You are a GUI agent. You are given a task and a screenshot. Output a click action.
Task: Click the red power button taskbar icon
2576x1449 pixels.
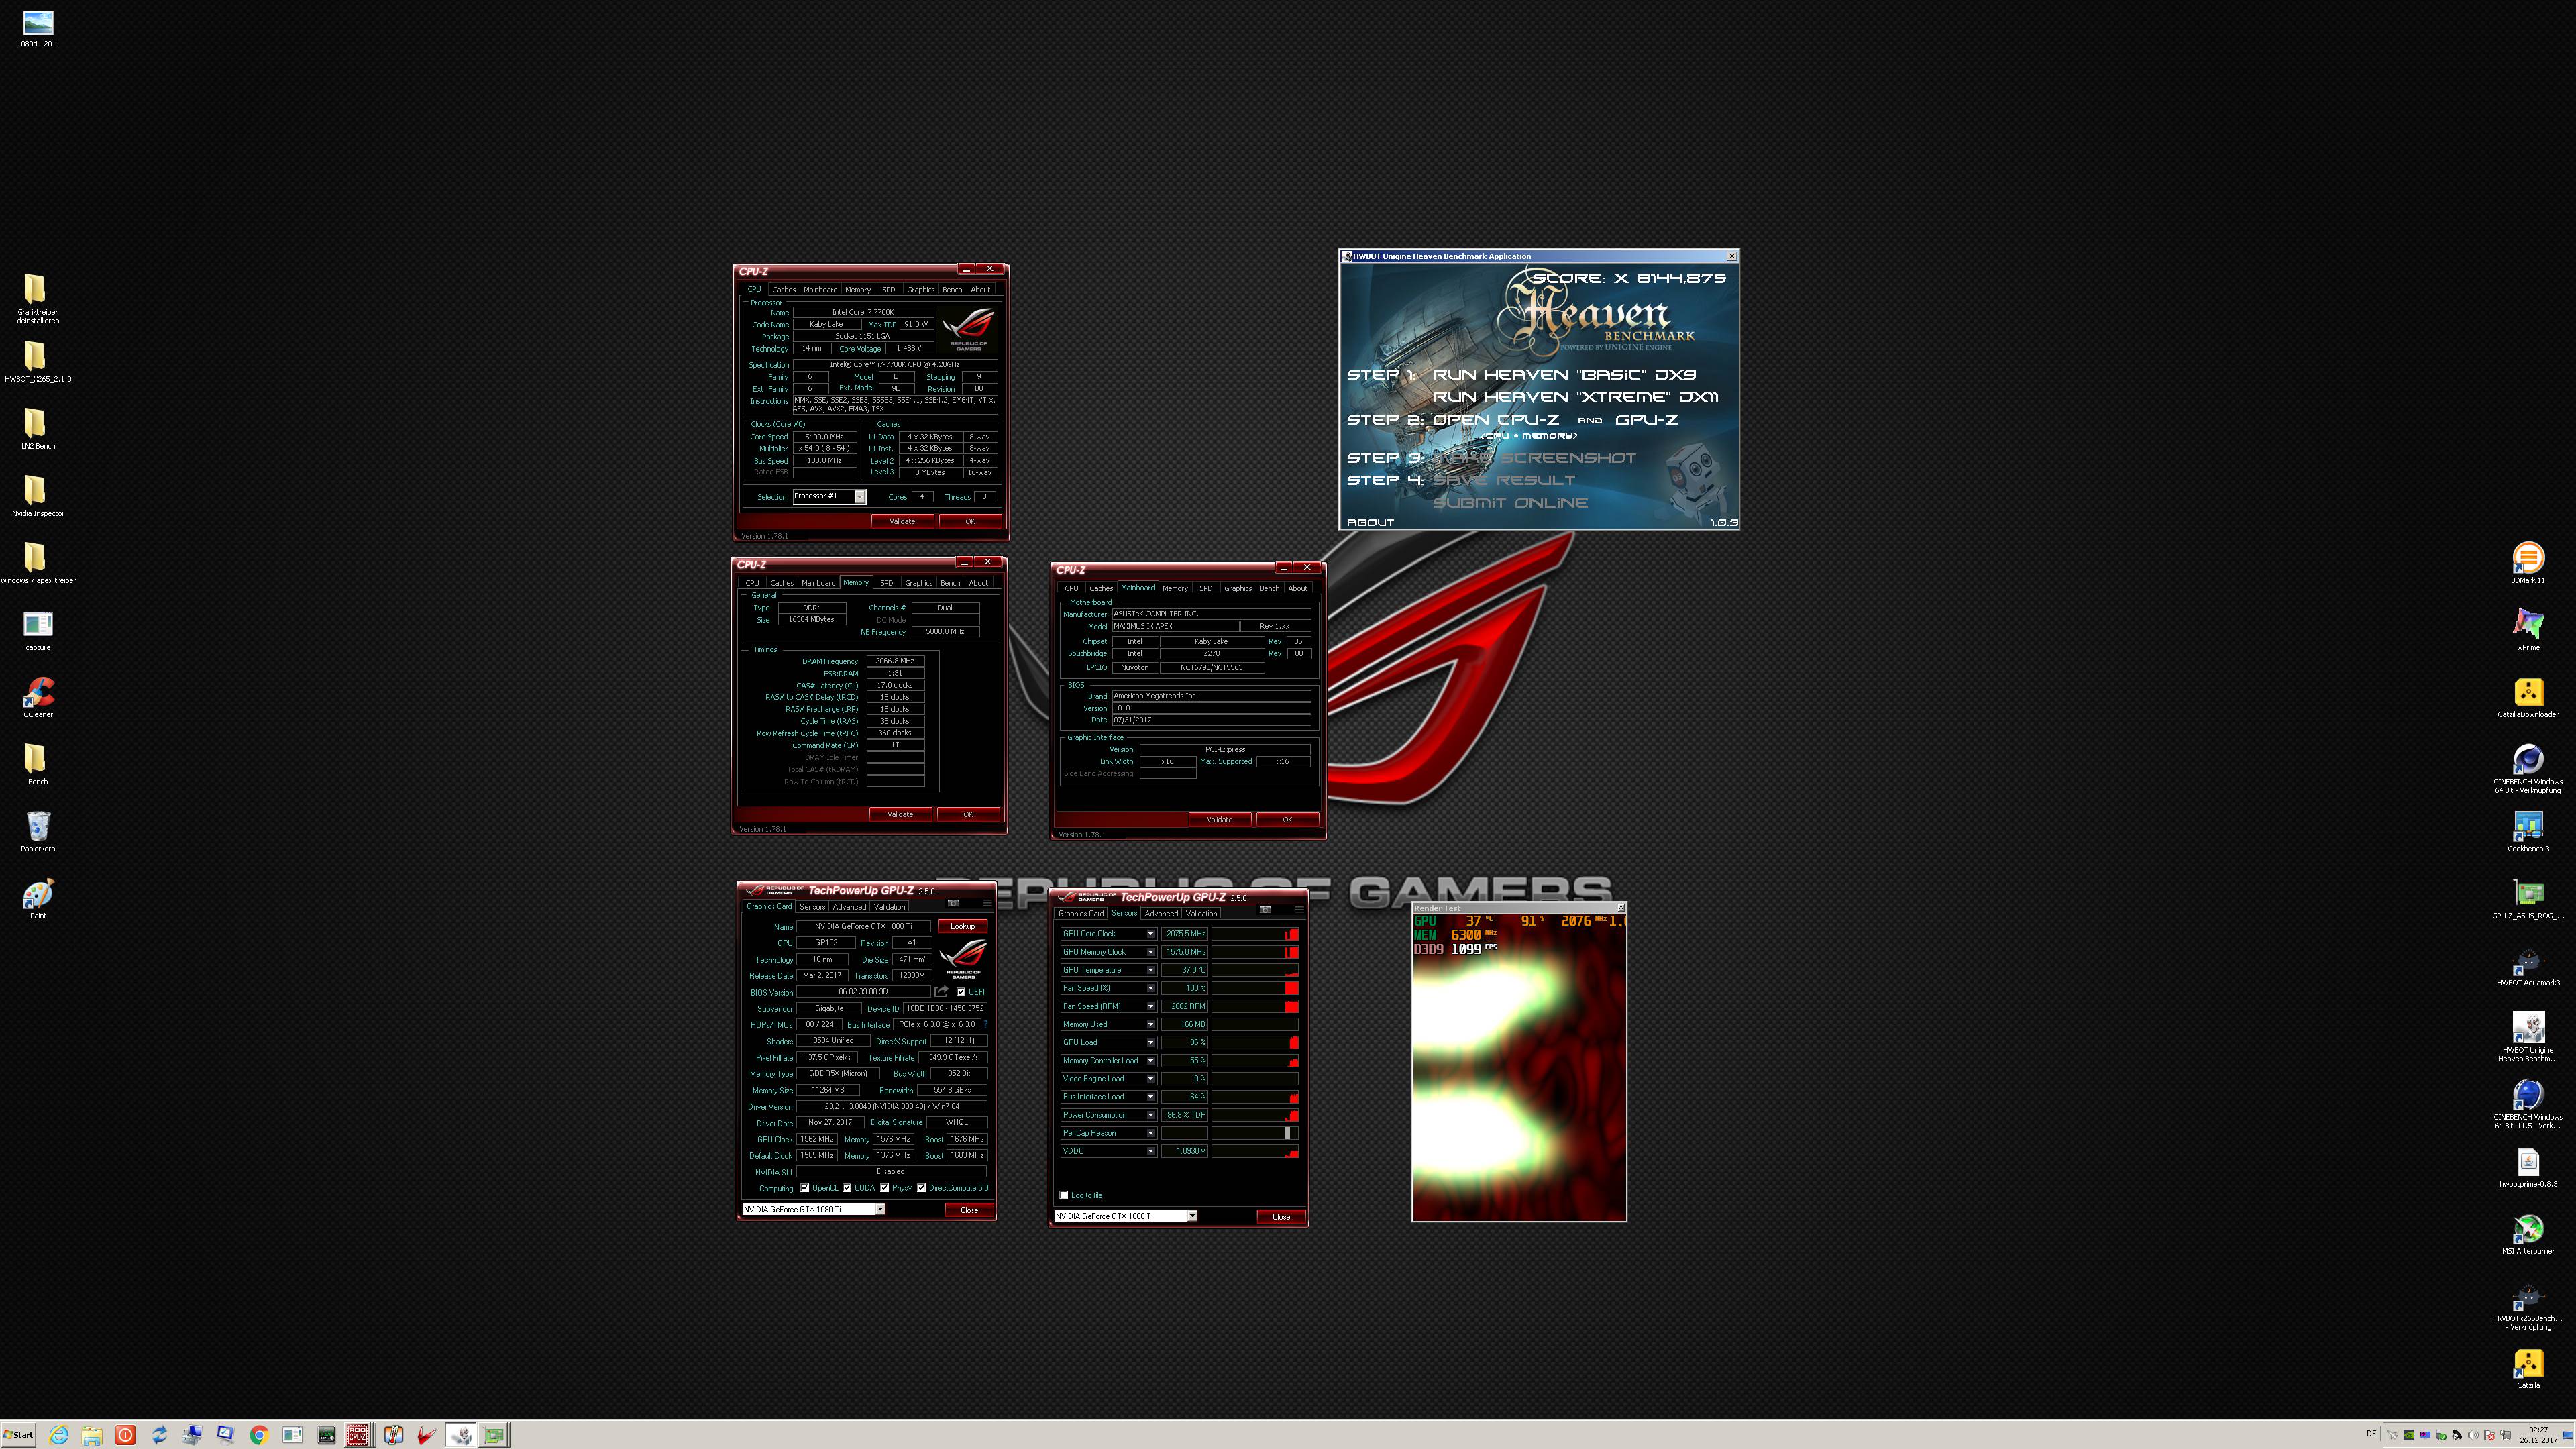tap(125, 1435)
